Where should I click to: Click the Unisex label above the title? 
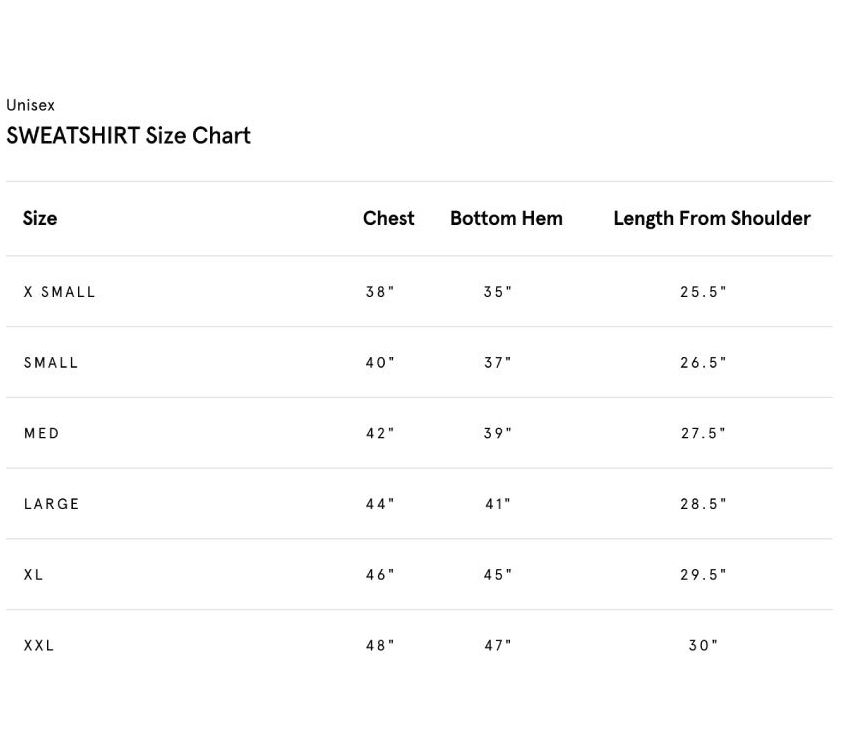[31, 105]
